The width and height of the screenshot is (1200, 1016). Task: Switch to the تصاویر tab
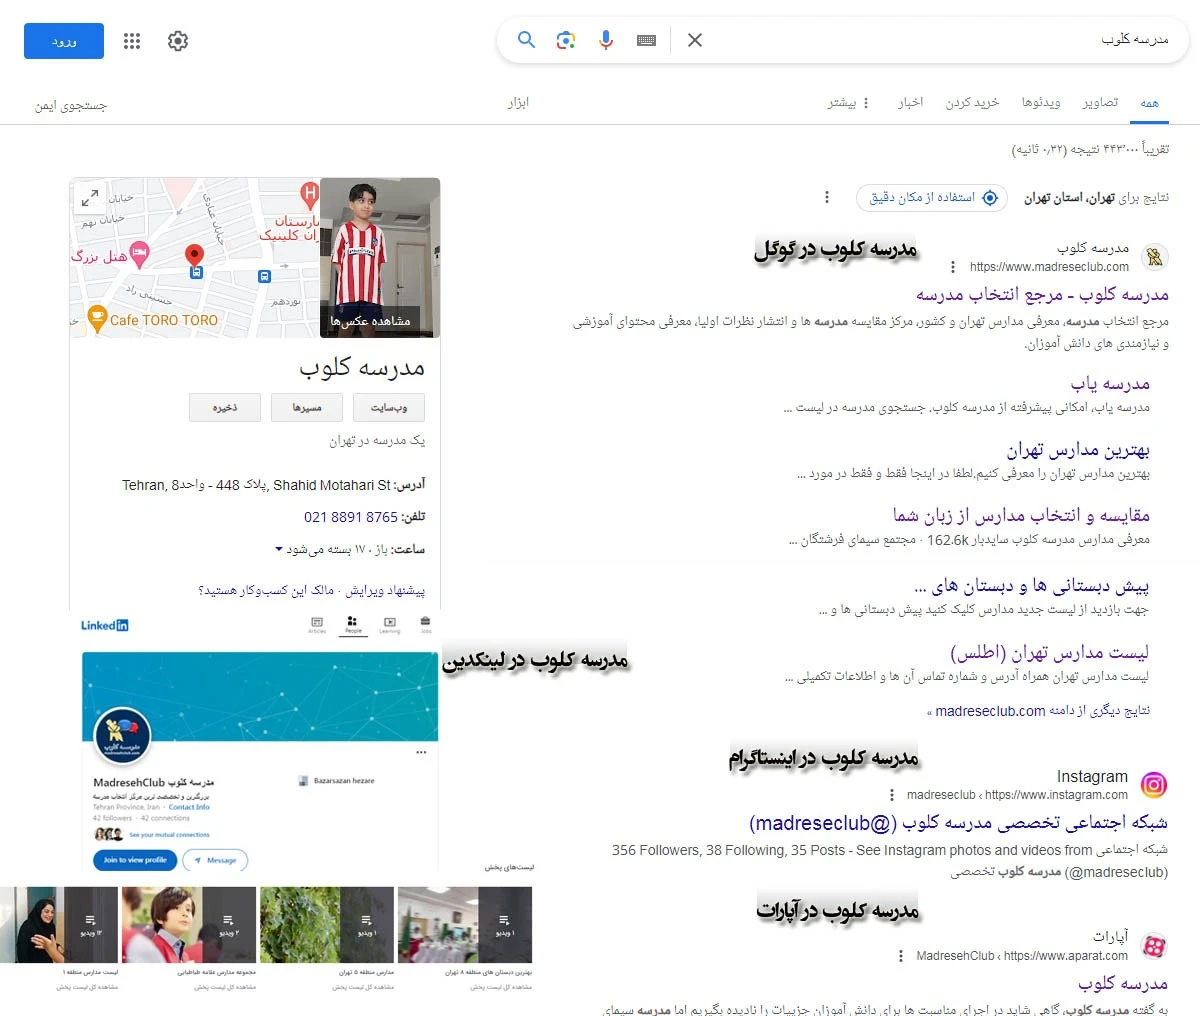[x=1099, y=103]
